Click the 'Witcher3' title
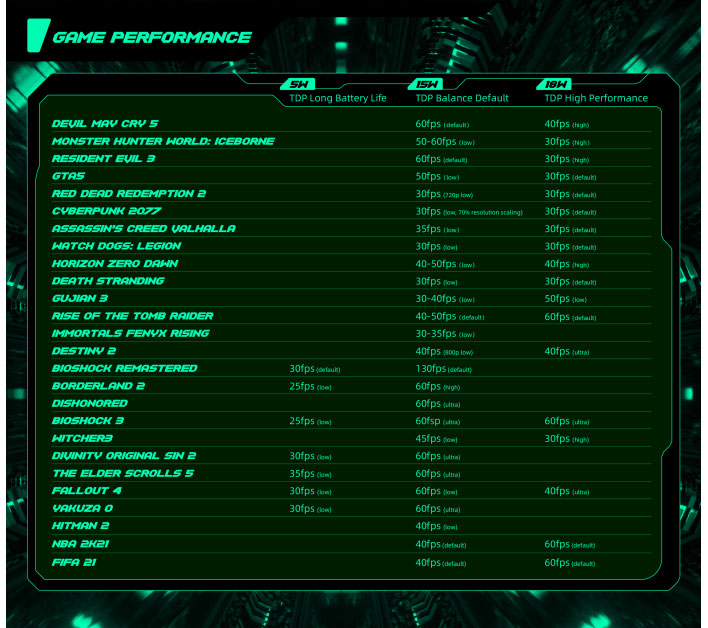 pos(82,438)
